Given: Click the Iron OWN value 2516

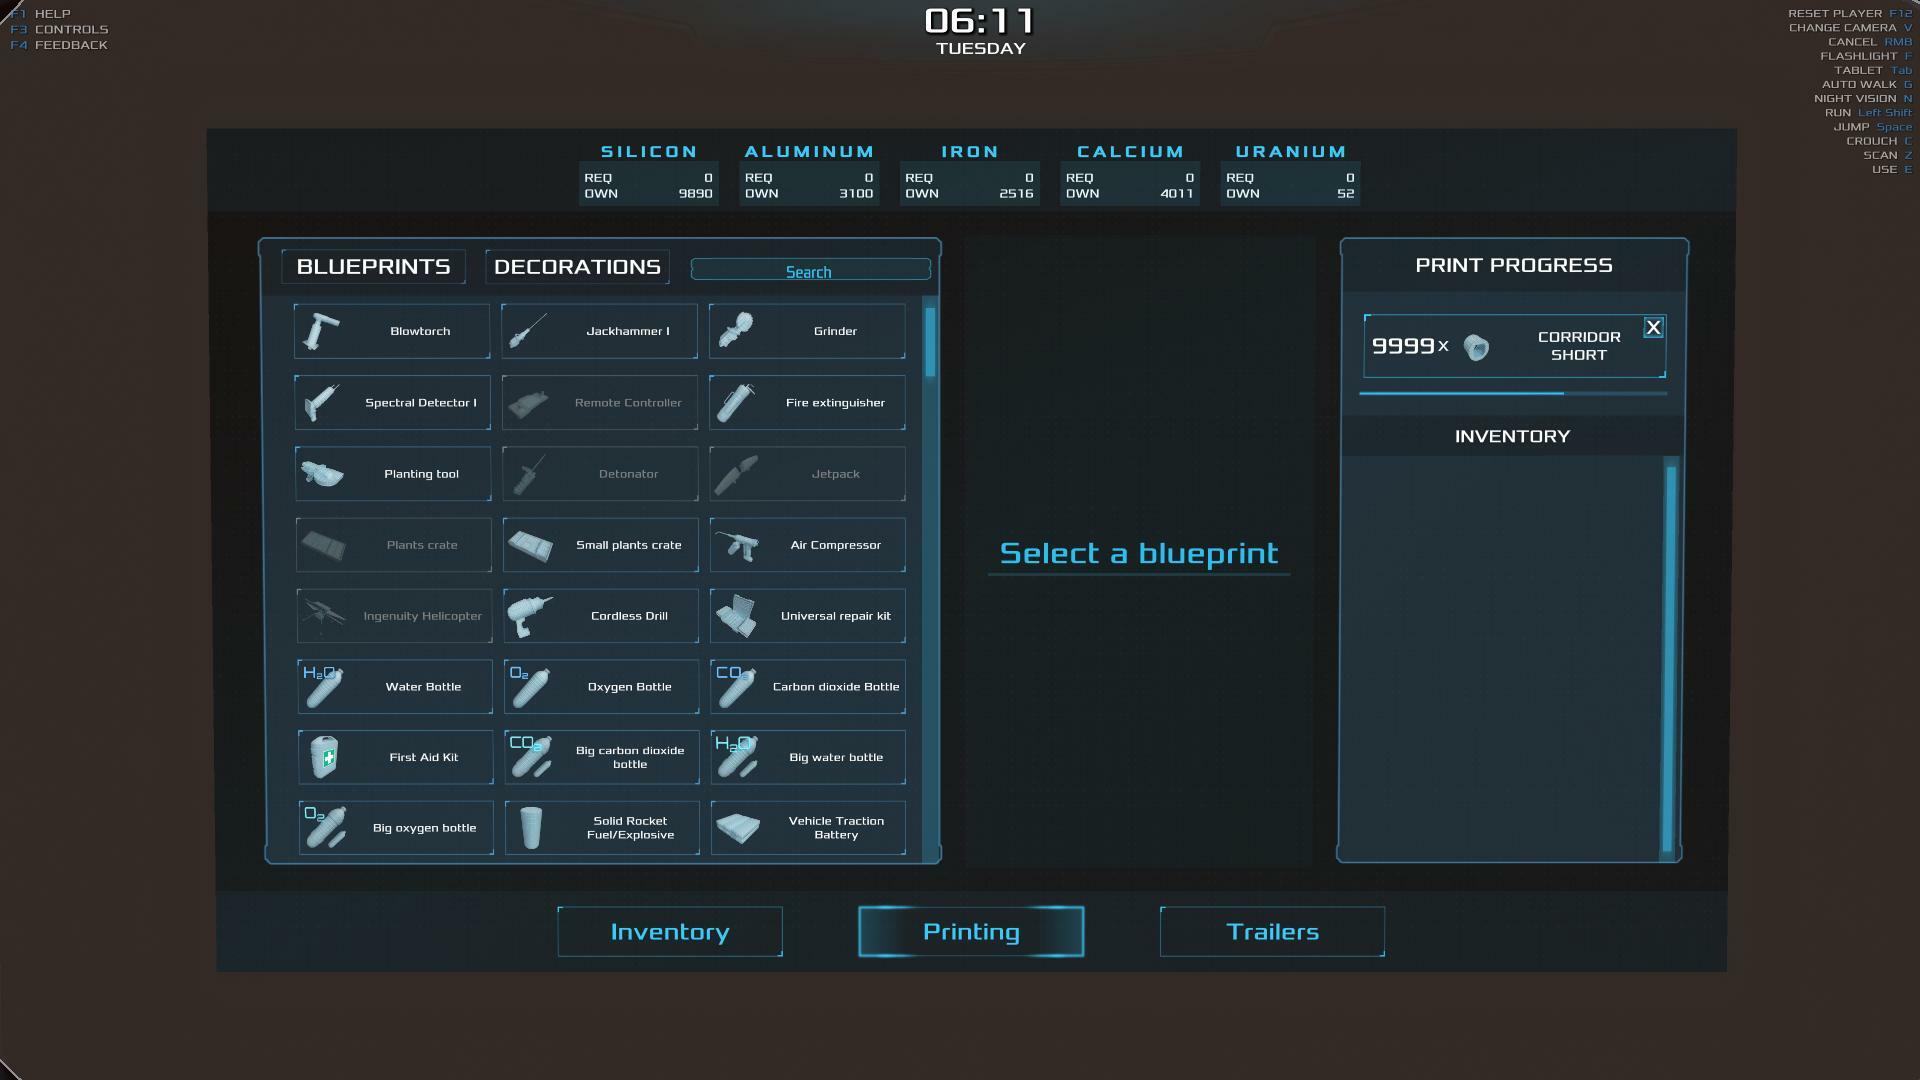Looking at the screenshot, I should point(1016,194).
